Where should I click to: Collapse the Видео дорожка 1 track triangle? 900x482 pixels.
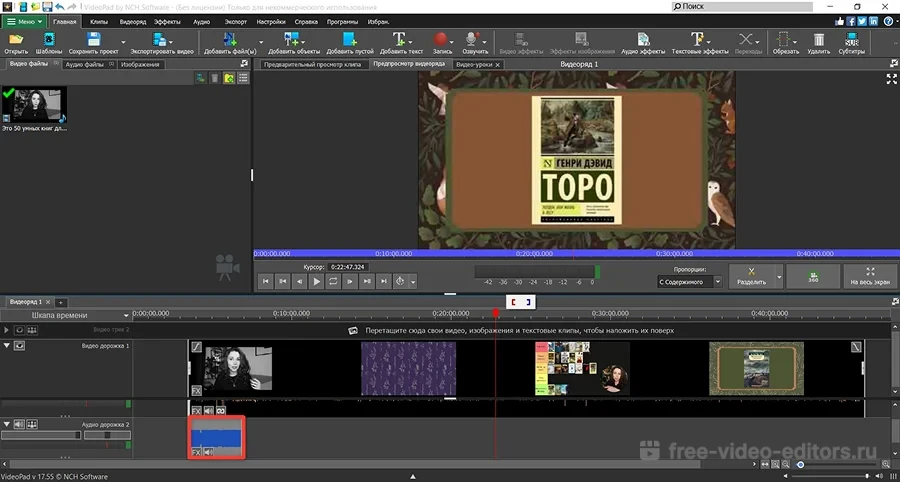point(7,345)
